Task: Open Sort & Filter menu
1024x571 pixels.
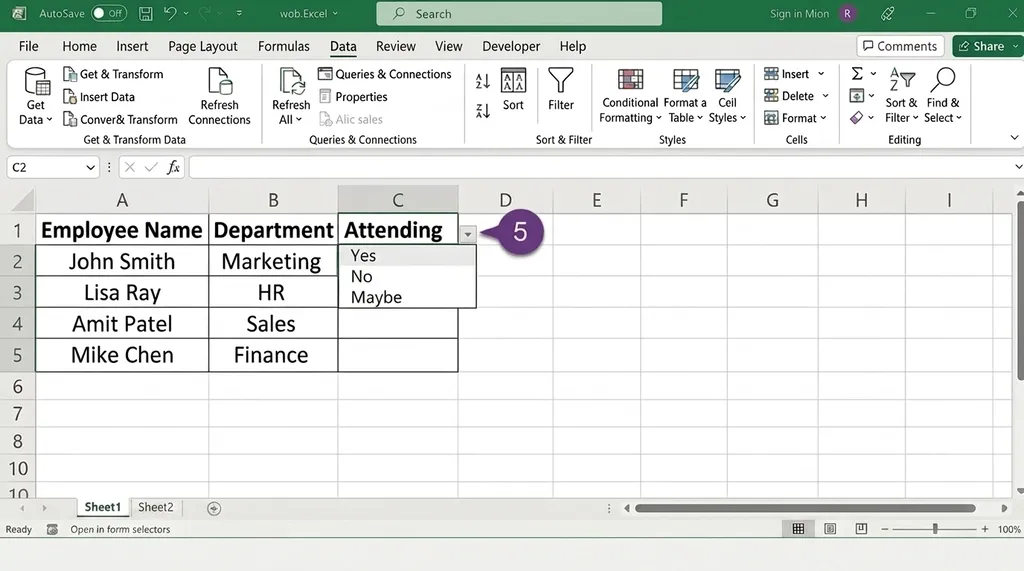Action: click(x=902, y=95)
